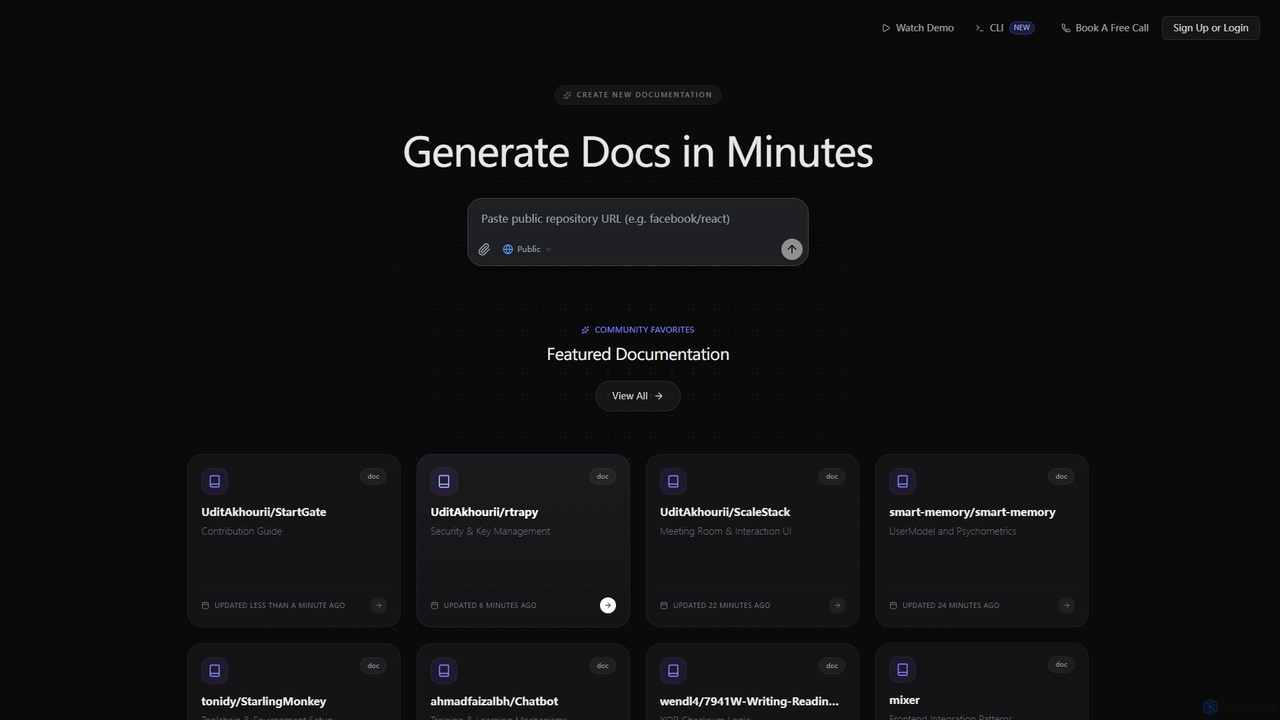Click the white arrow on rtrapy card
Viewport: 1280px width, 720px height.
[608, 605]
